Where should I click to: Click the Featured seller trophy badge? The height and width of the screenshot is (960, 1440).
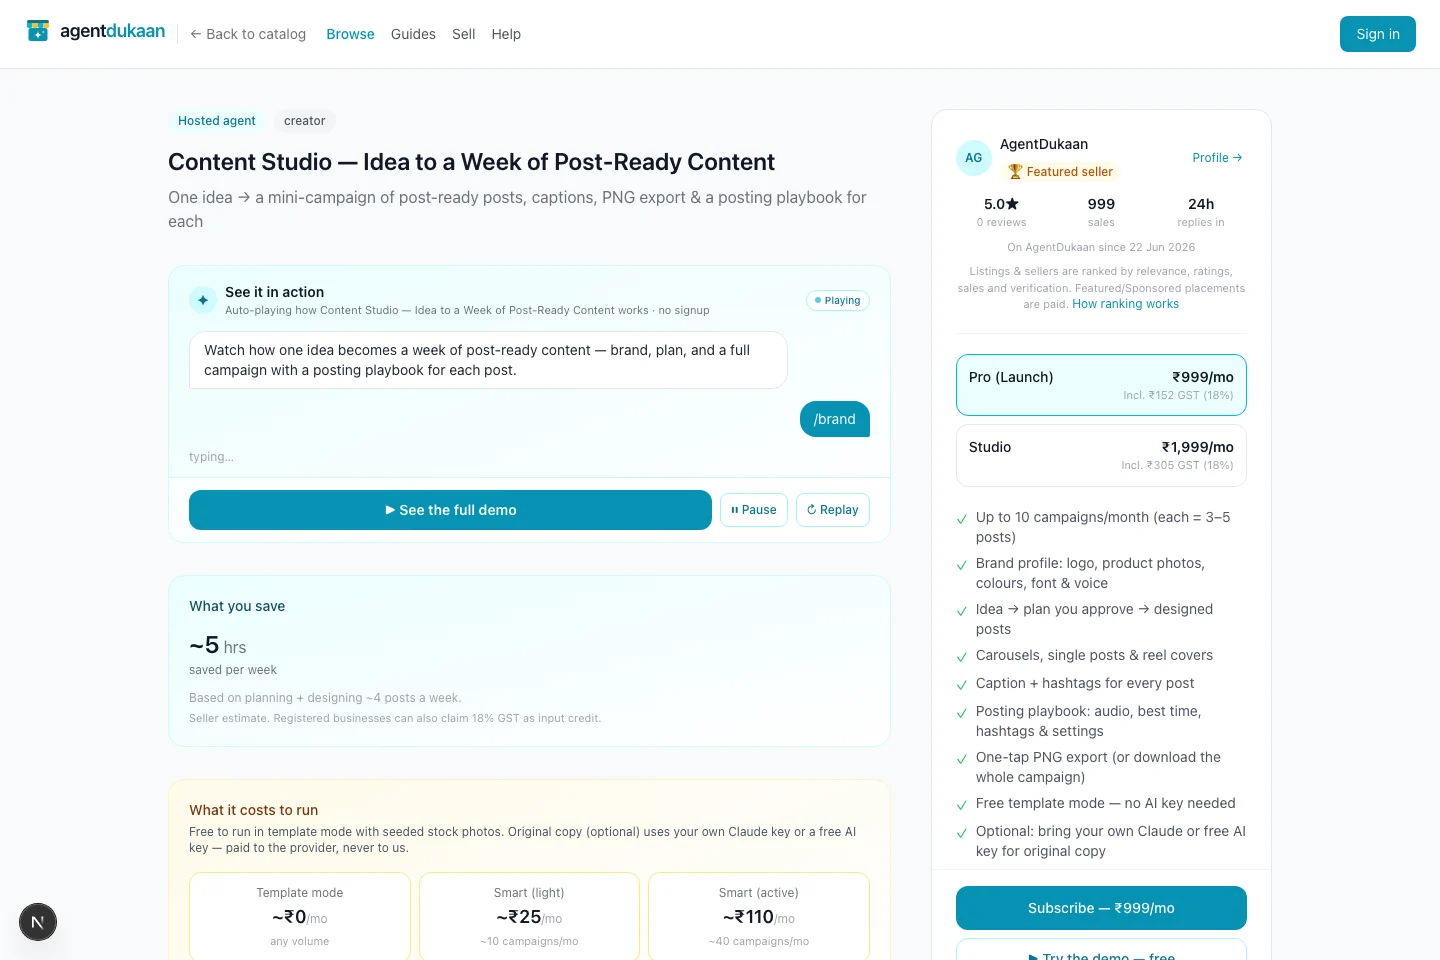point(1060,172)
